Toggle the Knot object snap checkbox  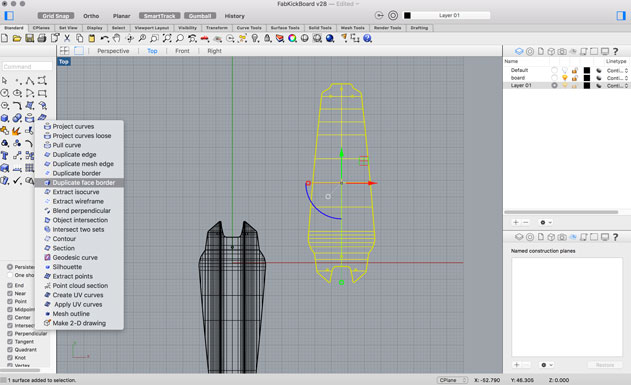tap(10, 357)
